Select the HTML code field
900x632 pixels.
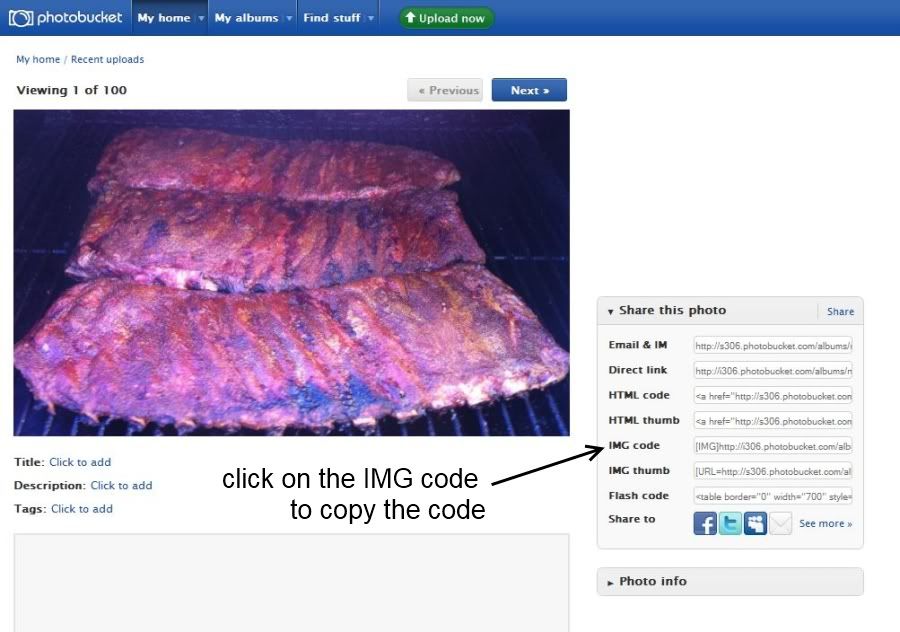point(773,396)
